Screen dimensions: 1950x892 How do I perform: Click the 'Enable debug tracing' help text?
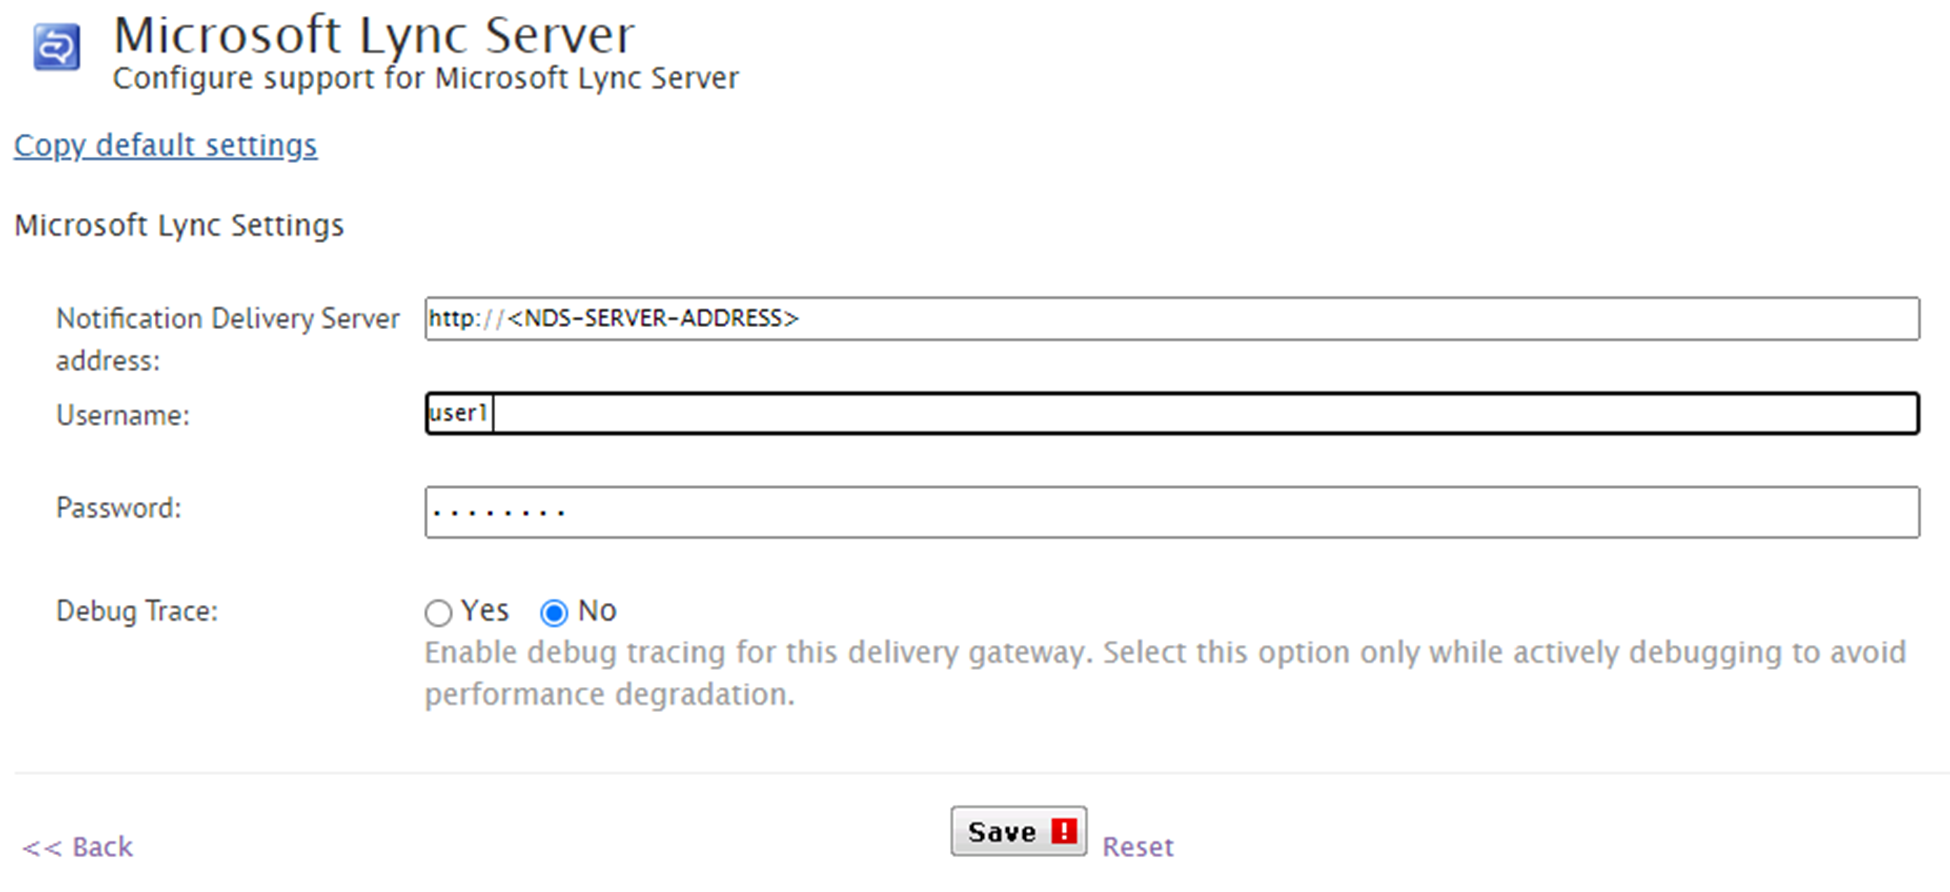[x=1165, y=673]
